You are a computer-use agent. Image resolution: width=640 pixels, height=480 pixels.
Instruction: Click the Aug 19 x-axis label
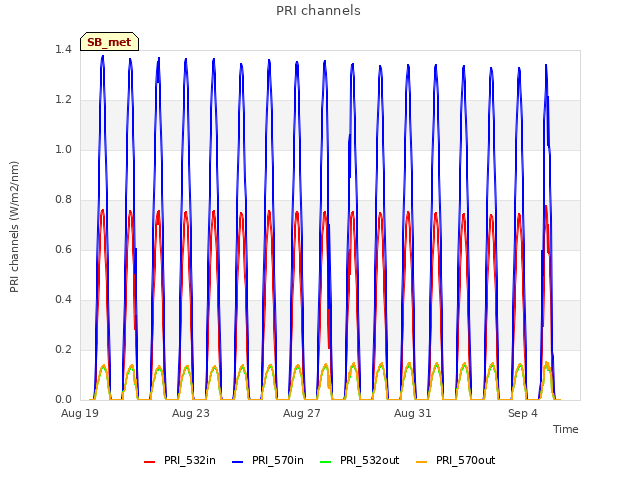[x=80, y=413]
